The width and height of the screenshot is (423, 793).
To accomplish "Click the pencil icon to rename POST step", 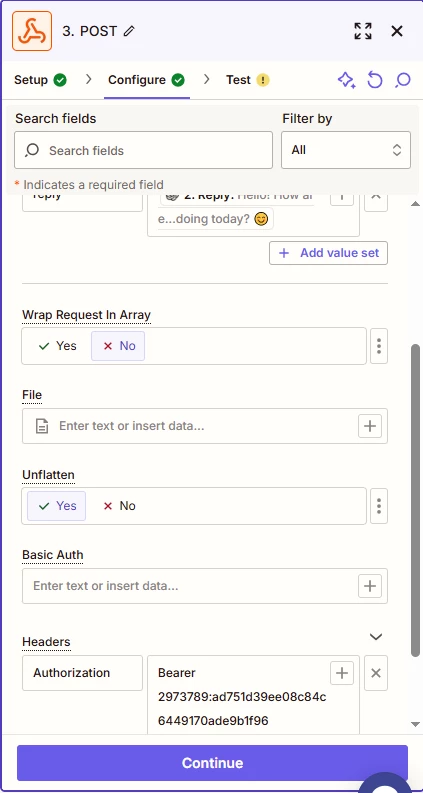I will click(129, 31).
